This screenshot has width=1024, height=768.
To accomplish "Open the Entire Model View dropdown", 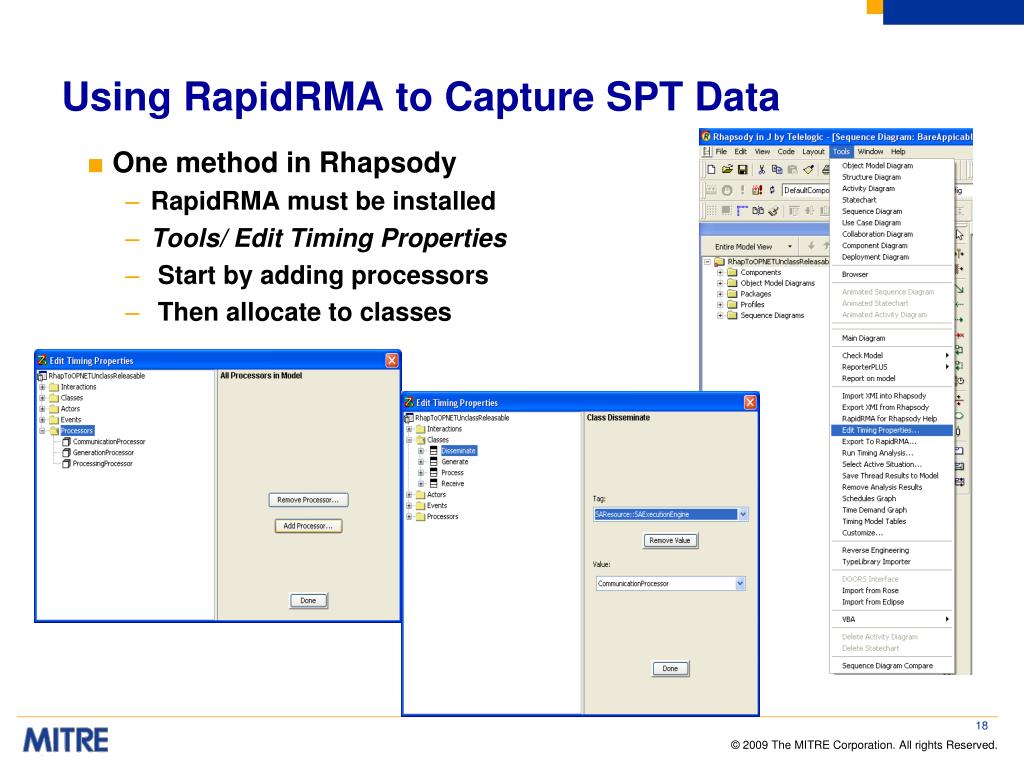I will point(790,247).
